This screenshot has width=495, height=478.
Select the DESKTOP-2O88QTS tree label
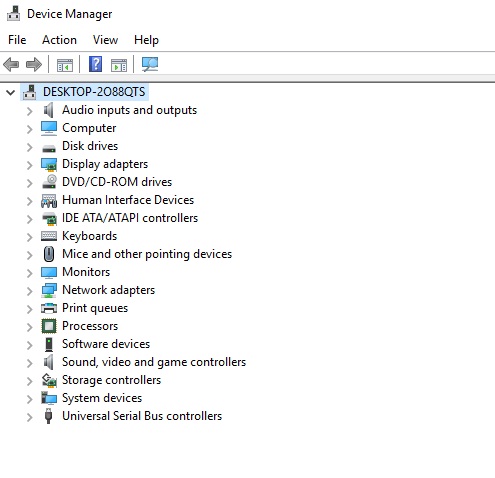[94, 92]
